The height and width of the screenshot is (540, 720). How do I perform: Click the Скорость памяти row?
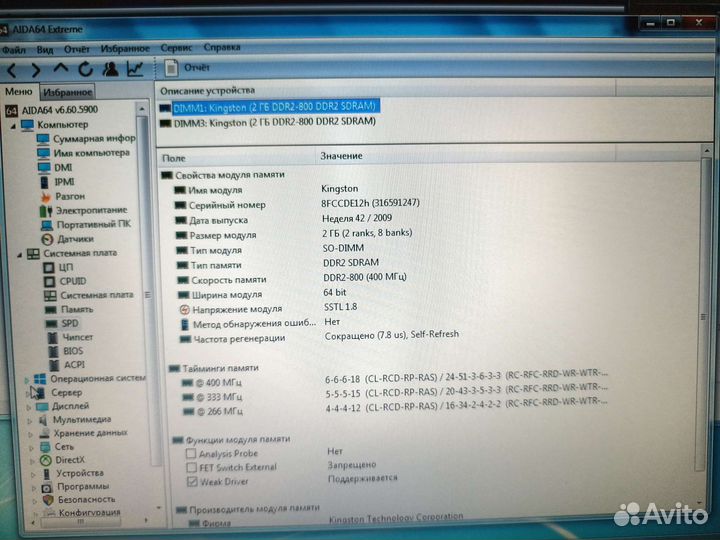click(x=292, y=279)
